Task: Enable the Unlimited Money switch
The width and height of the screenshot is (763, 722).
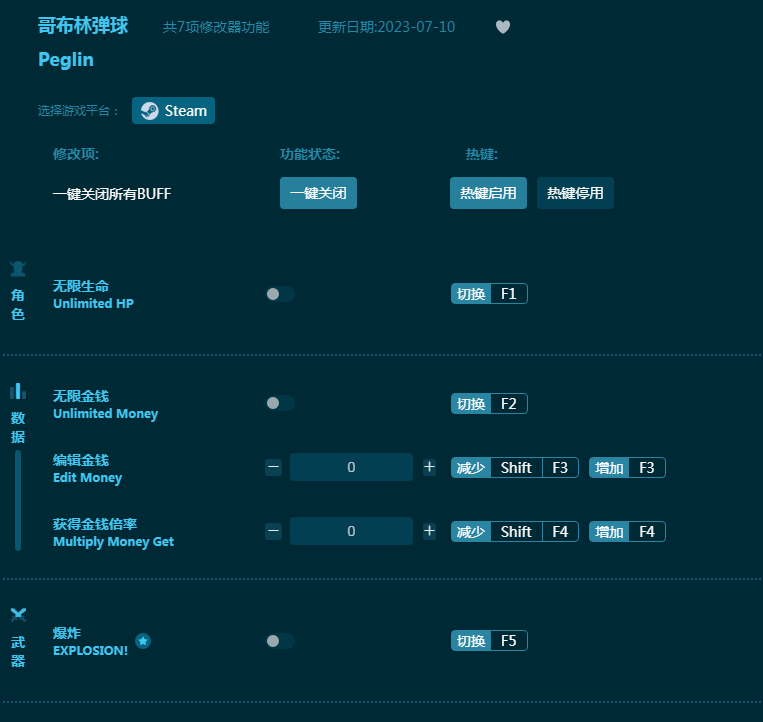Action: point(280,403)
